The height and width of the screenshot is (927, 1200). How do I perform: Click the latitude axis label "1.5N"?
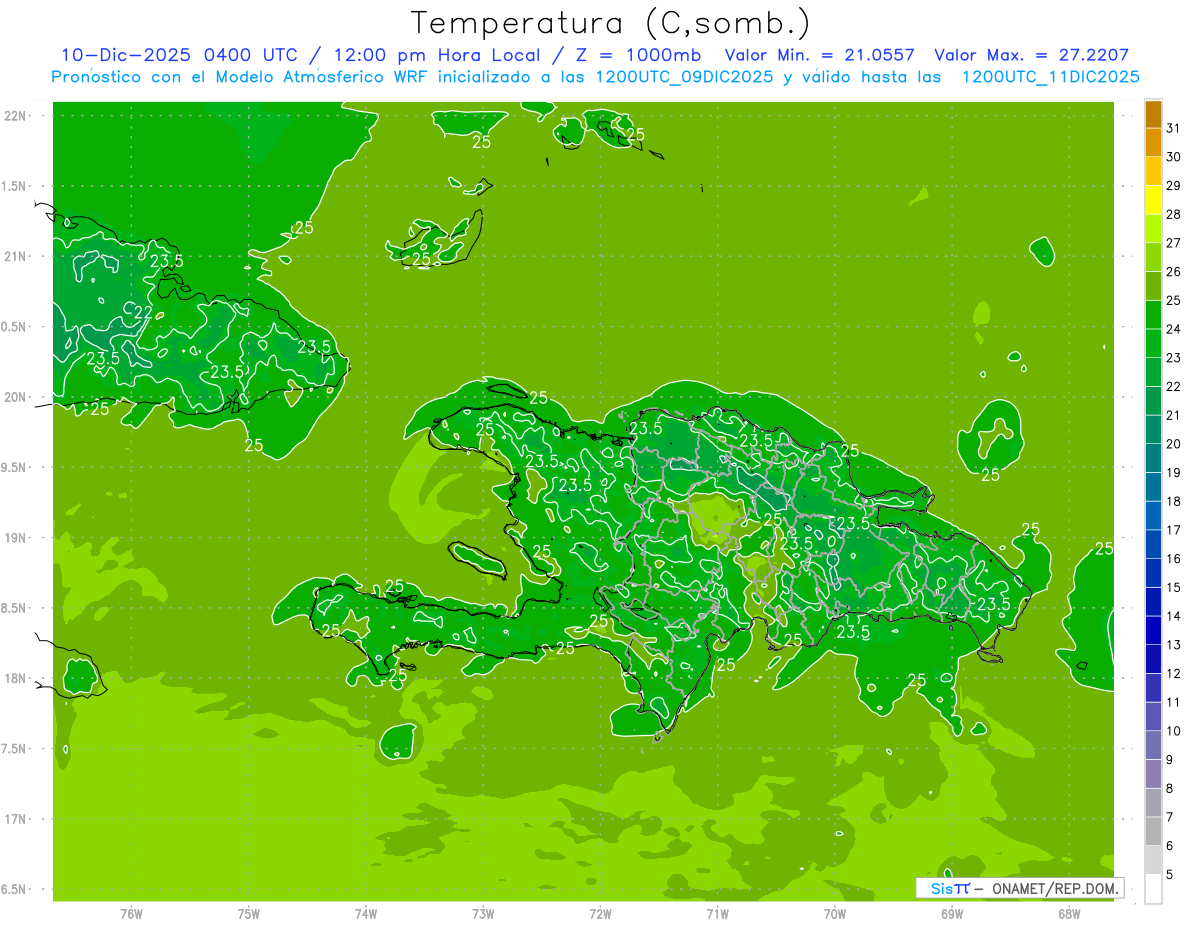[x=15, y=186]
